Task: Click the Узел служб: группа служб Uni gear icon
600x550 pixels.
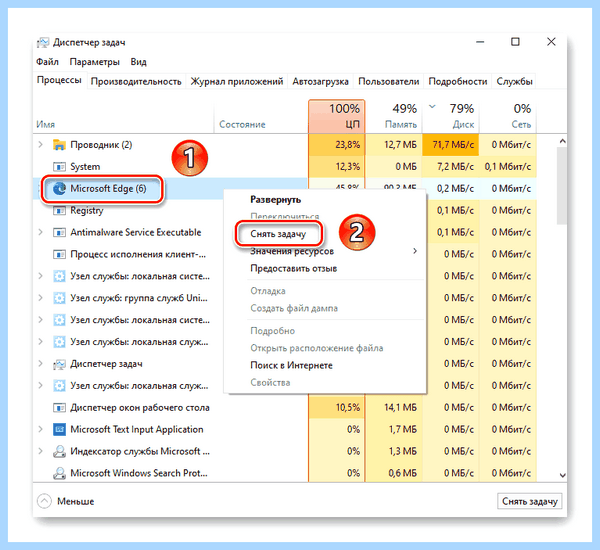Action: pos(59,298)
